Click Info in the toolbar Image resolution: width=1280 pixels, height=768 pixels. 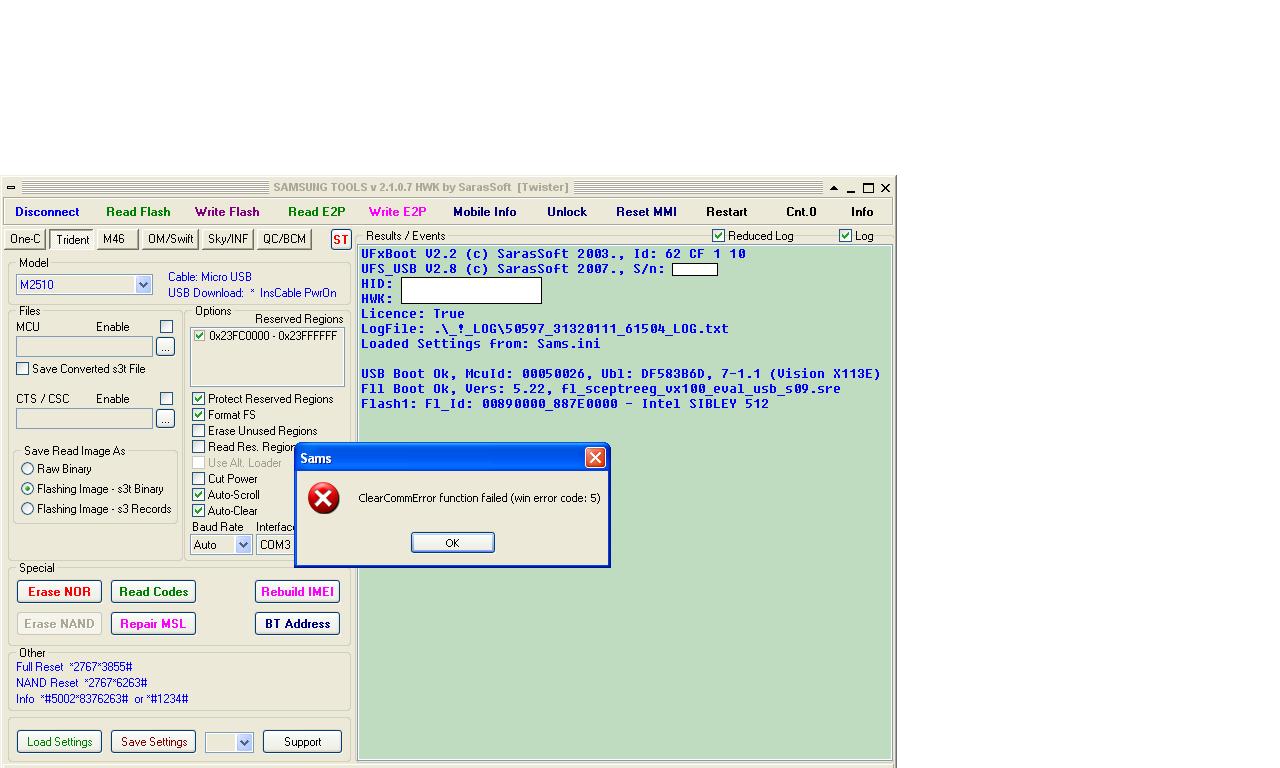[862, 212]
